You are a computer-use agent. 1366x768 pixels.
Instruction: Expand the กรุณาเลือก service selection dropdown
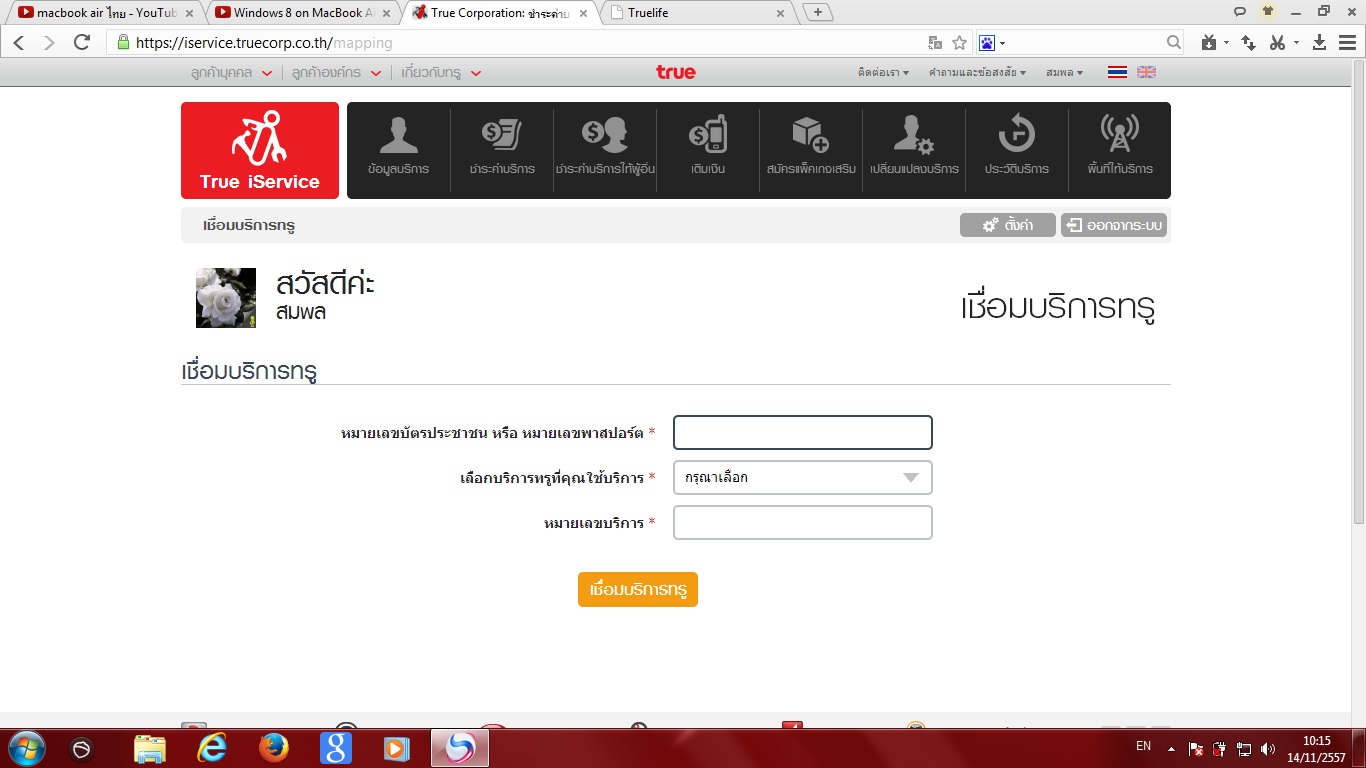click(803, 478)
